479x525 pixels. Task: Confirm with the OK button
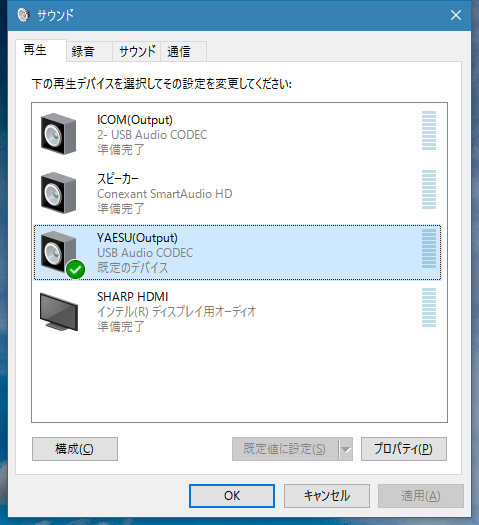tap(232, 496)
